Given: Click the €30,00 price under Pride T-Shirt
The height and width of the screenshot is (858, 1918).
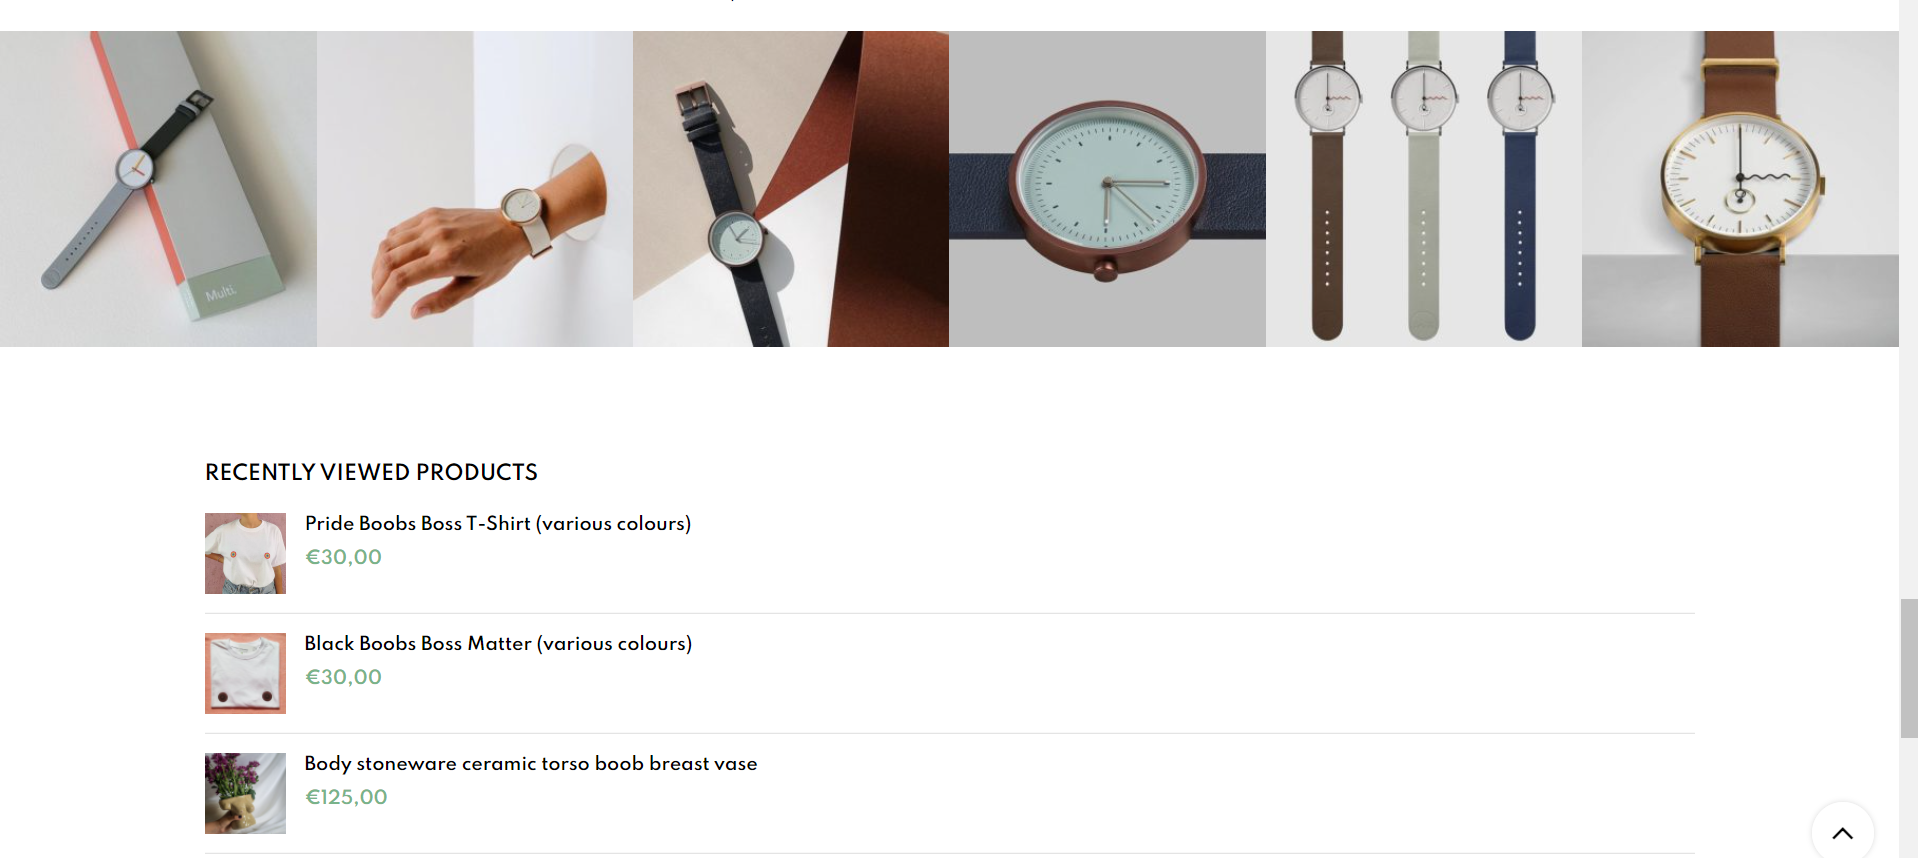Looking at the screenshot, I should [x=343, y=557].
